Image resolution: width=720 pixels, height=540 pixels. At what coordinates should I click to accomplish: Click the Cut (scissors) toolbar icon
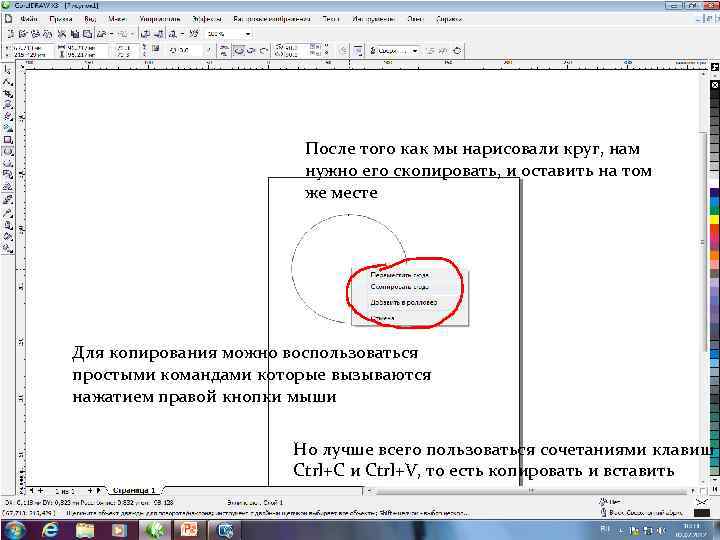tap(62, 34)
